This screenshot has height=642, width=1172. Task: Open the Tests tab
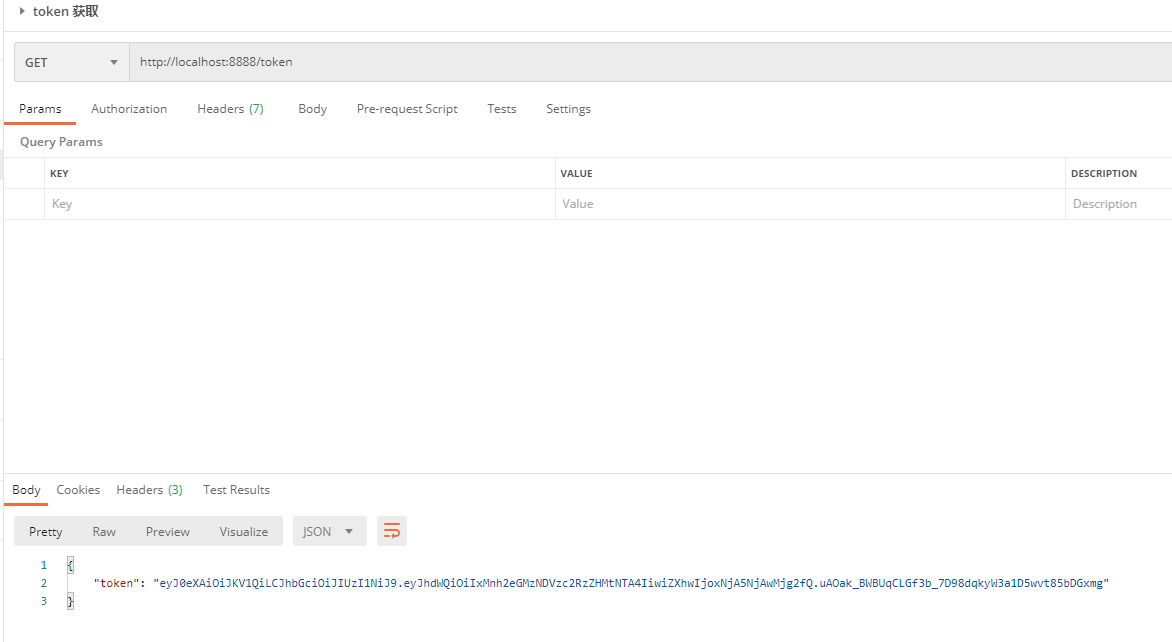pos(502,109)
